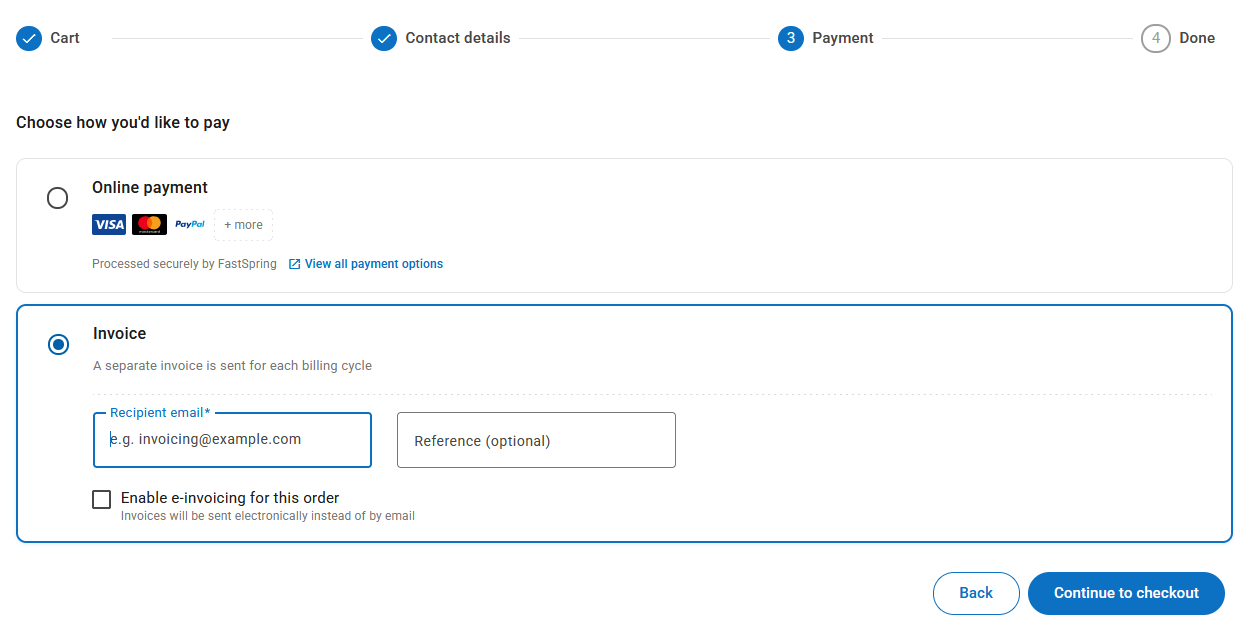This screenshot has height=642, width=1259.
Task: Click the Cart step checkmark icon
Action: (x=29, y=38)
